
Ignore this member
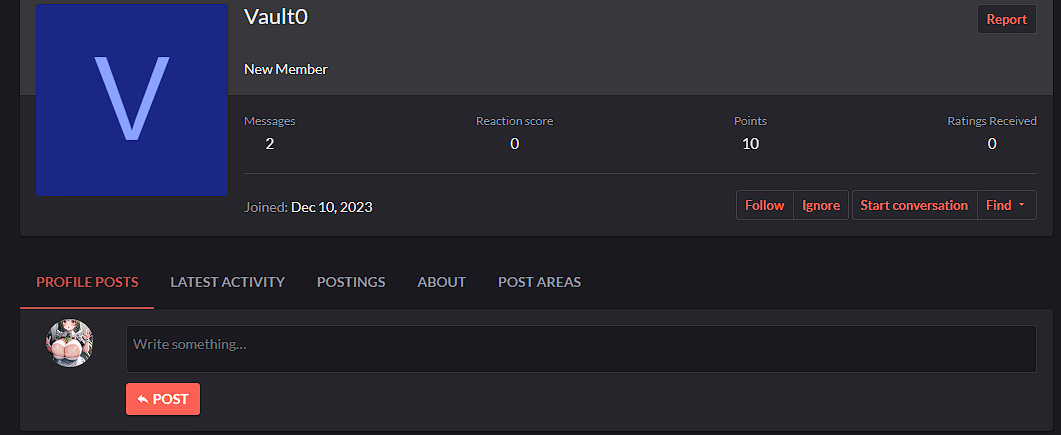point(821,205)
